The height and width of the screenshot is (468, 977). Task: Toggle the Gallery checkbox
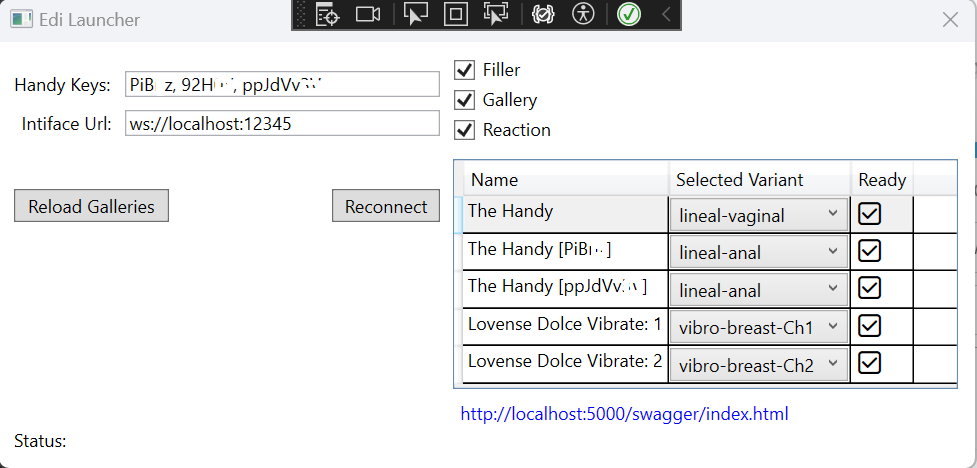(x=464, y=100)
